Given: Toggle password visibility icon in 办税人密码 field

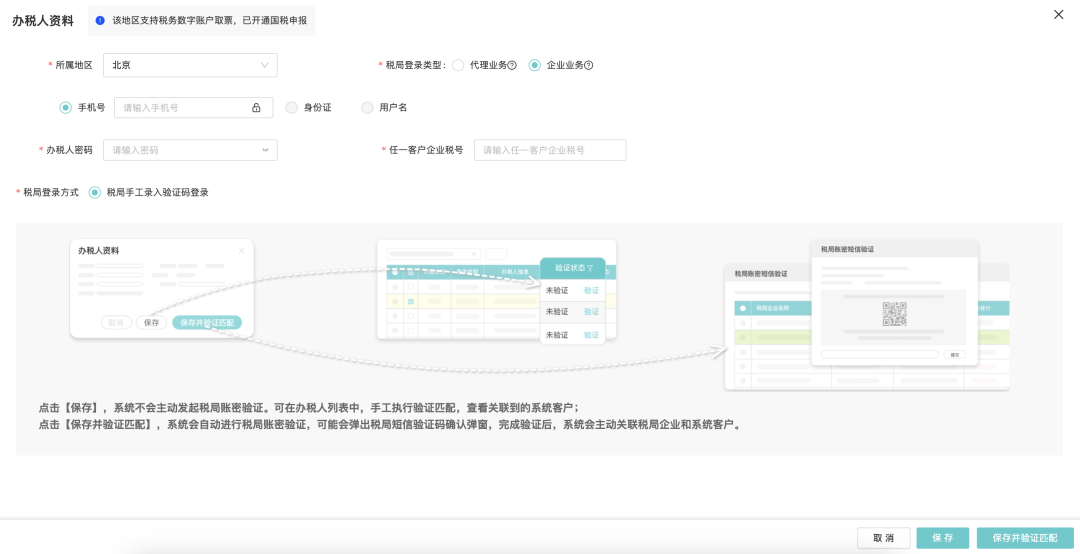Looking at the screenshot, I should pyautogui.click(x=265, y=150).
